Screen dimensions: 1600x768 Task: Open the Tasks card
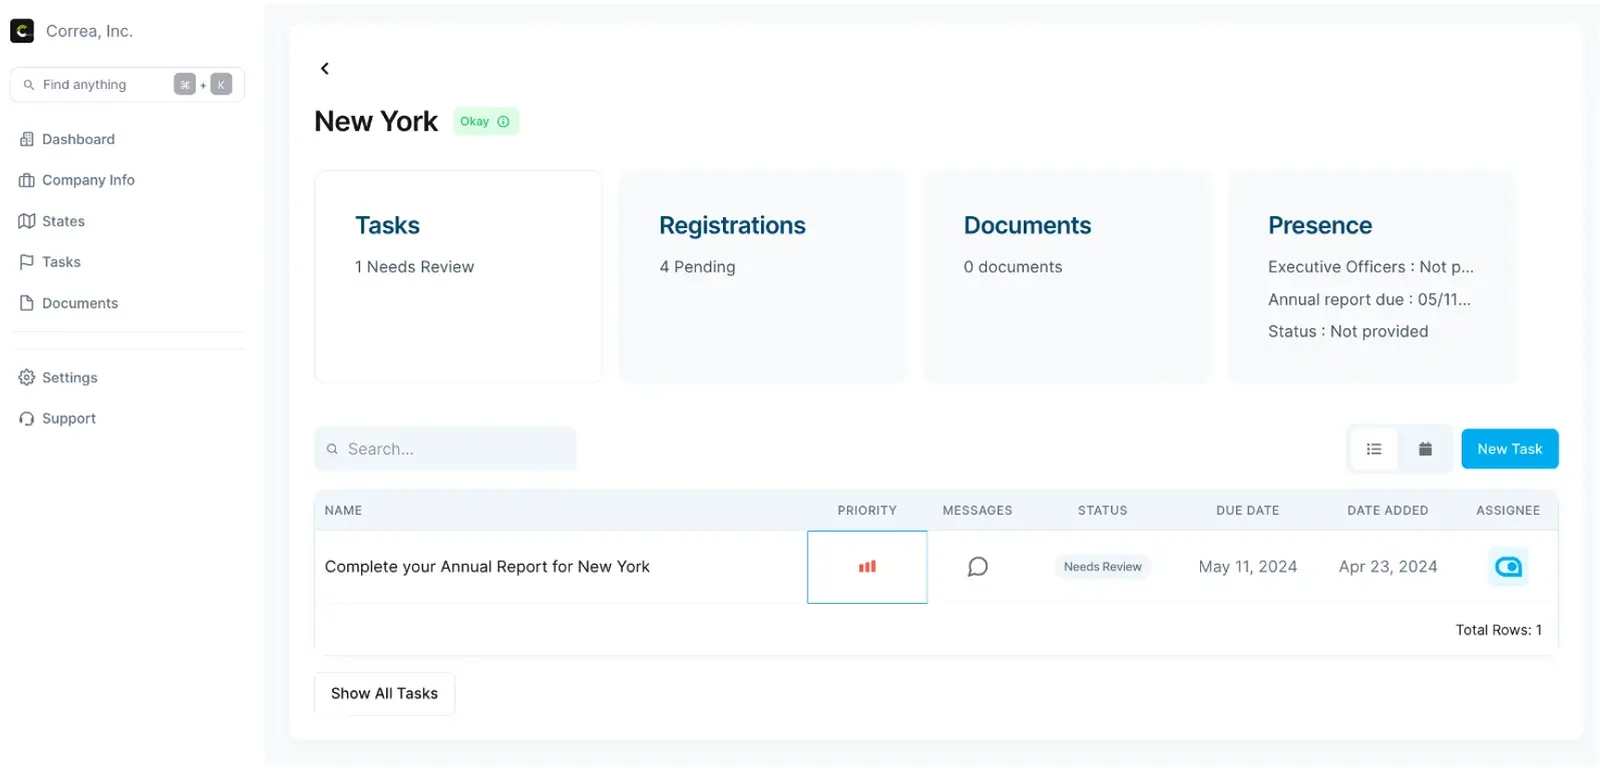(458, 277)
